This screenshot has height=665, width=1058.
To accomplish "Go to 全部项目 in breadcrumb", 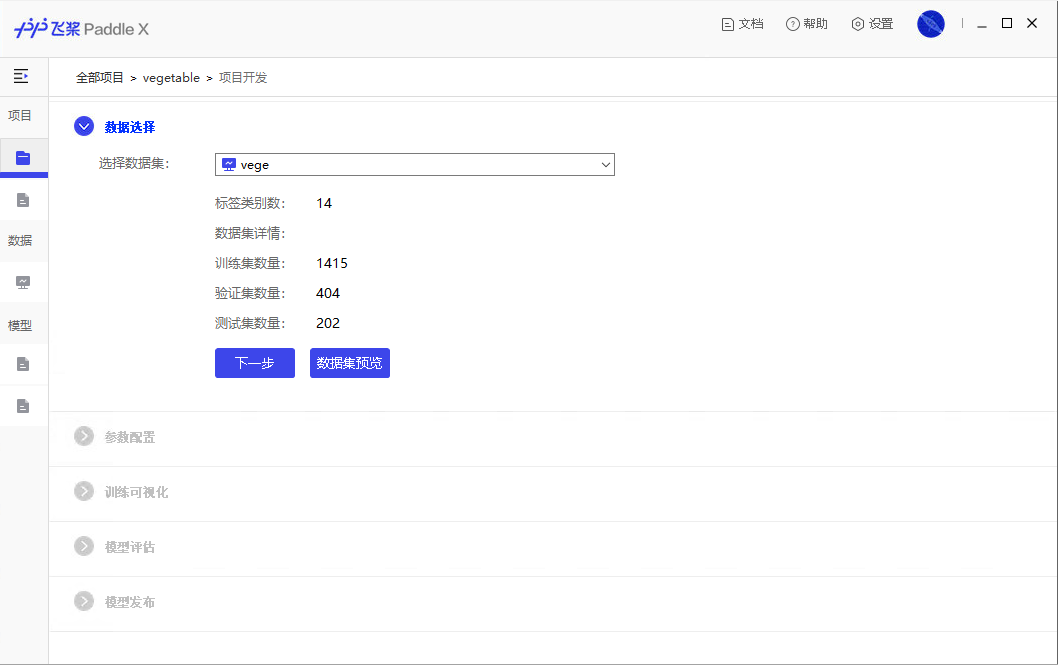I will (100, 78).
